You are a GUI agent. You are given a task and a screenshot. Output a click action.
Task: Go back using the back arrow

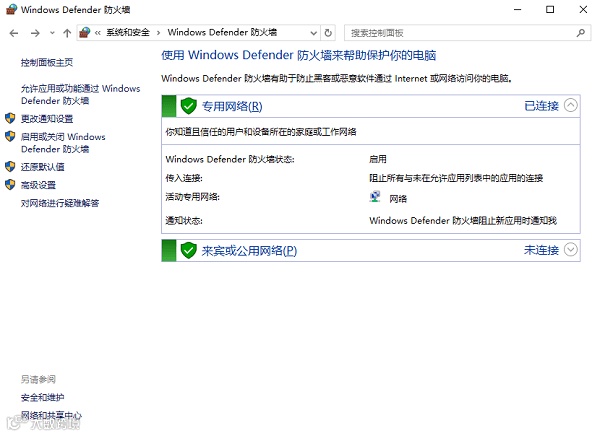point(14,33)
